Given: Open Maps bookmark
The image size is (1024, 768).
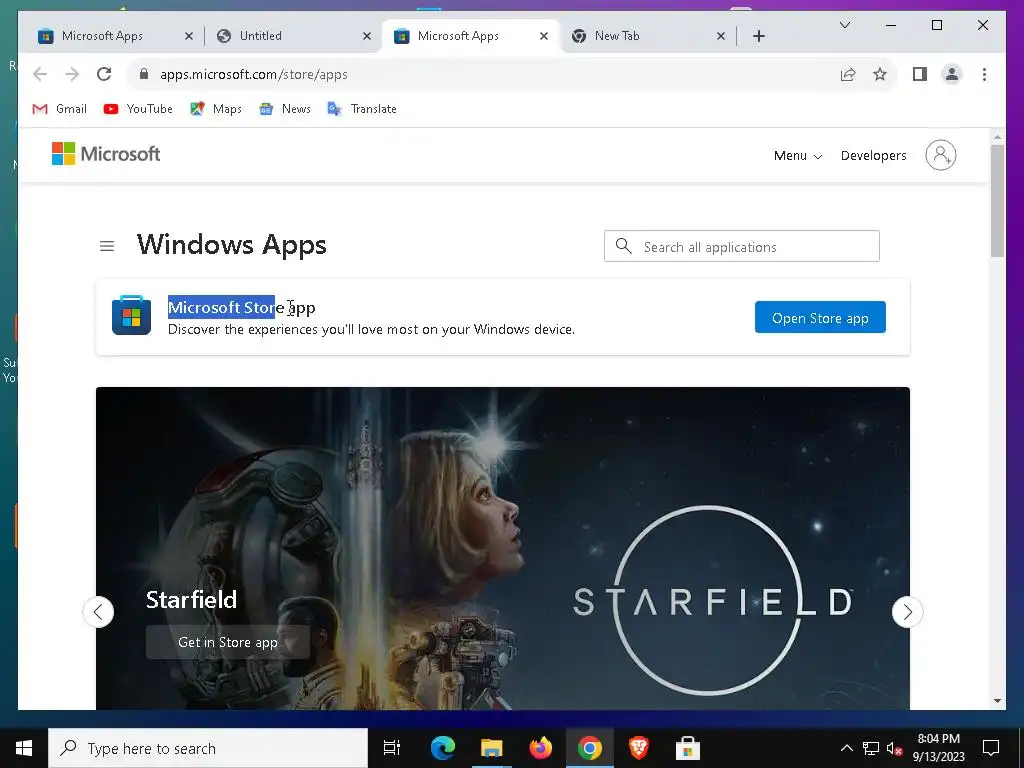Looking at the screenshot, I should [x=216, y=109].
